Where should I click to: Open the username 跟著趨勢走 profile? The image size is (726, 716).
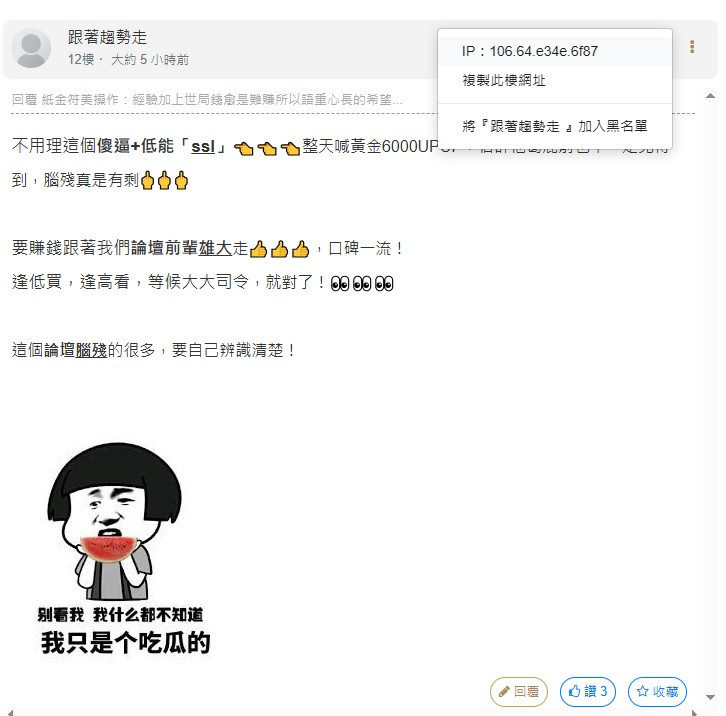tap(107, 38)
